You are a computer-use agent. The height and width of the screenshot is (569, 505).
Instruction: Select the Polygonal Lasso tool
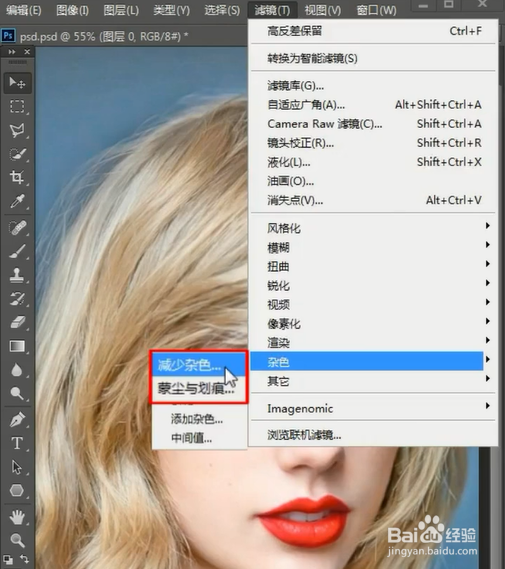pyautogui.click(x=17, y=130)
